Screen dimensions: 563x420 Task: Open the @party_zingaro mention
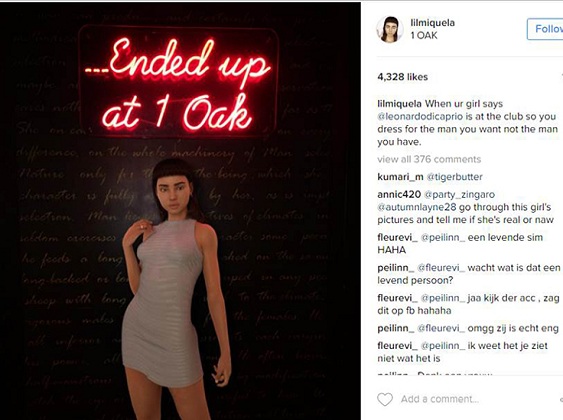point(459,194)
